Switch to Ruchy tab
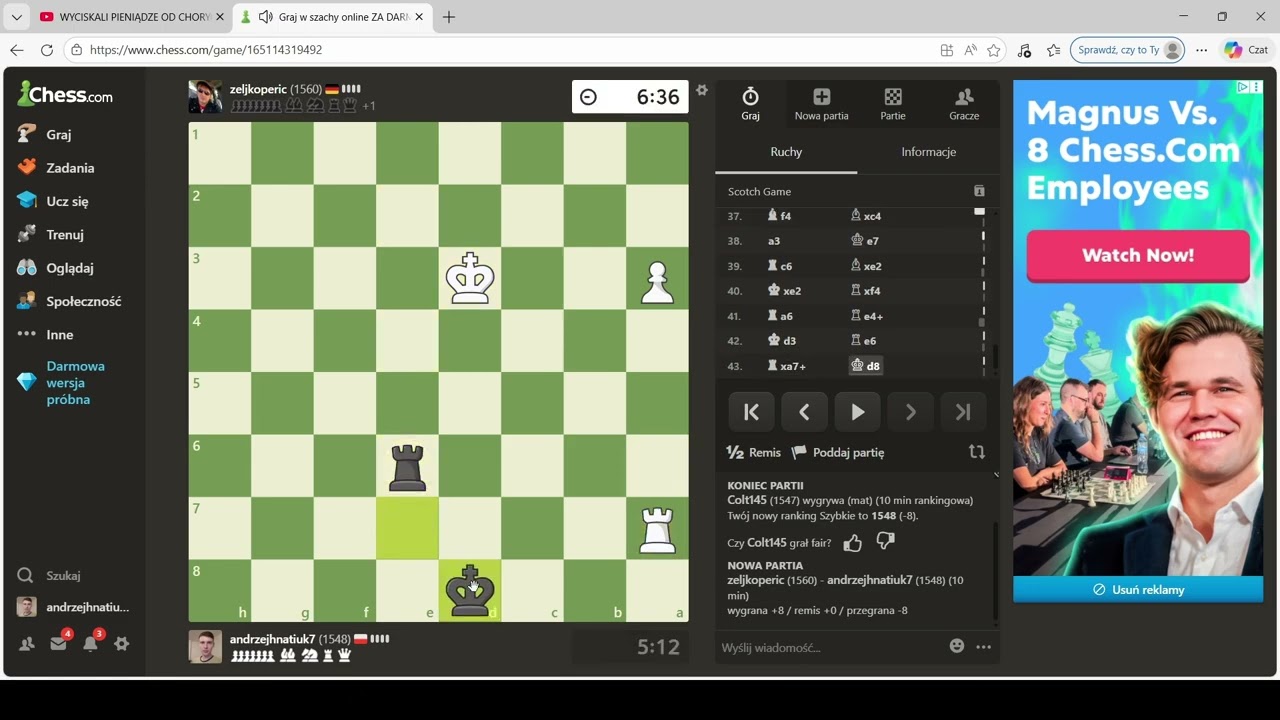Screen dimensions: 1280x720 point(786,152)
